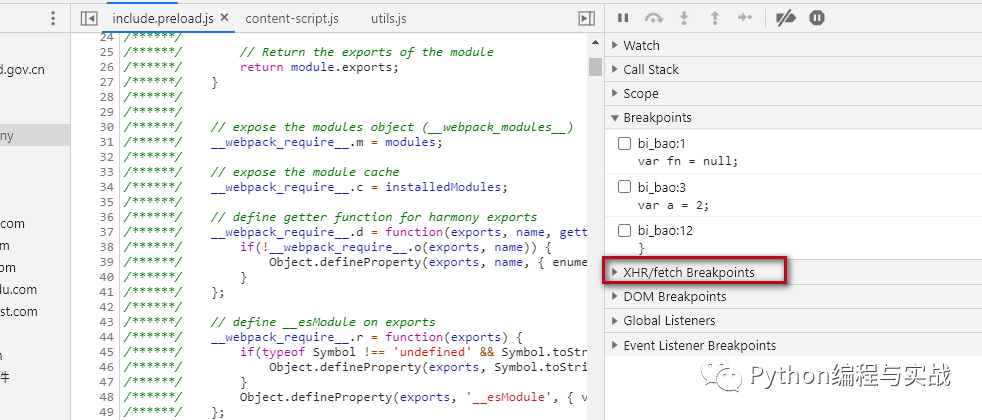Switch to content-script.js tab

(292, 19)
